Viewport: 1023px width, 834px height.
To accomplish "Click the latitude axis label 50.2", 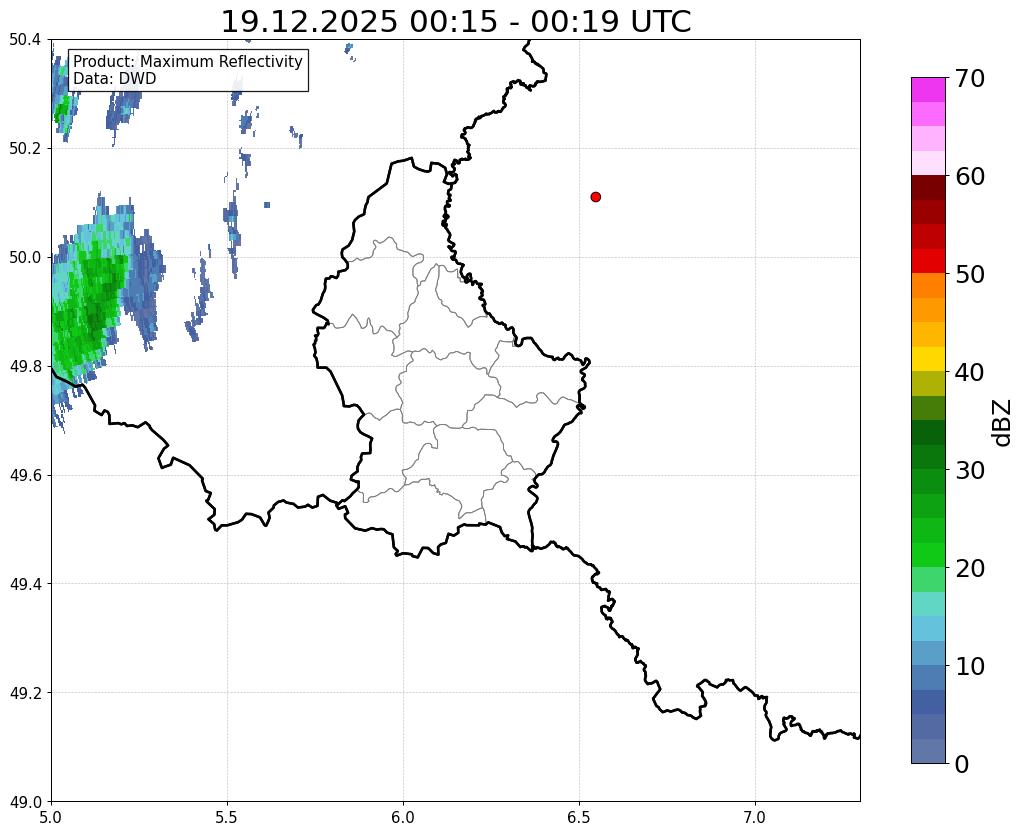I will pyautogui.click(x=25, y=148).
